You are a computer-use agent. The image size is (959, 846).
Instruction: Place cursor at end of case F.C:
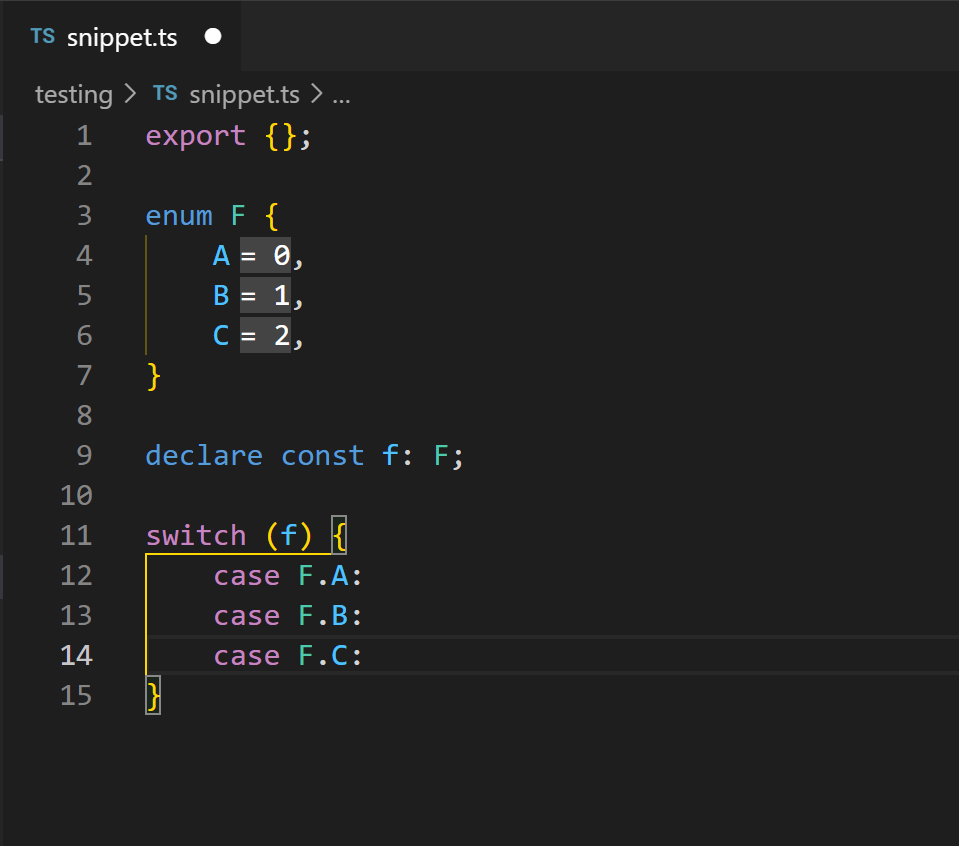click(363, 656)
